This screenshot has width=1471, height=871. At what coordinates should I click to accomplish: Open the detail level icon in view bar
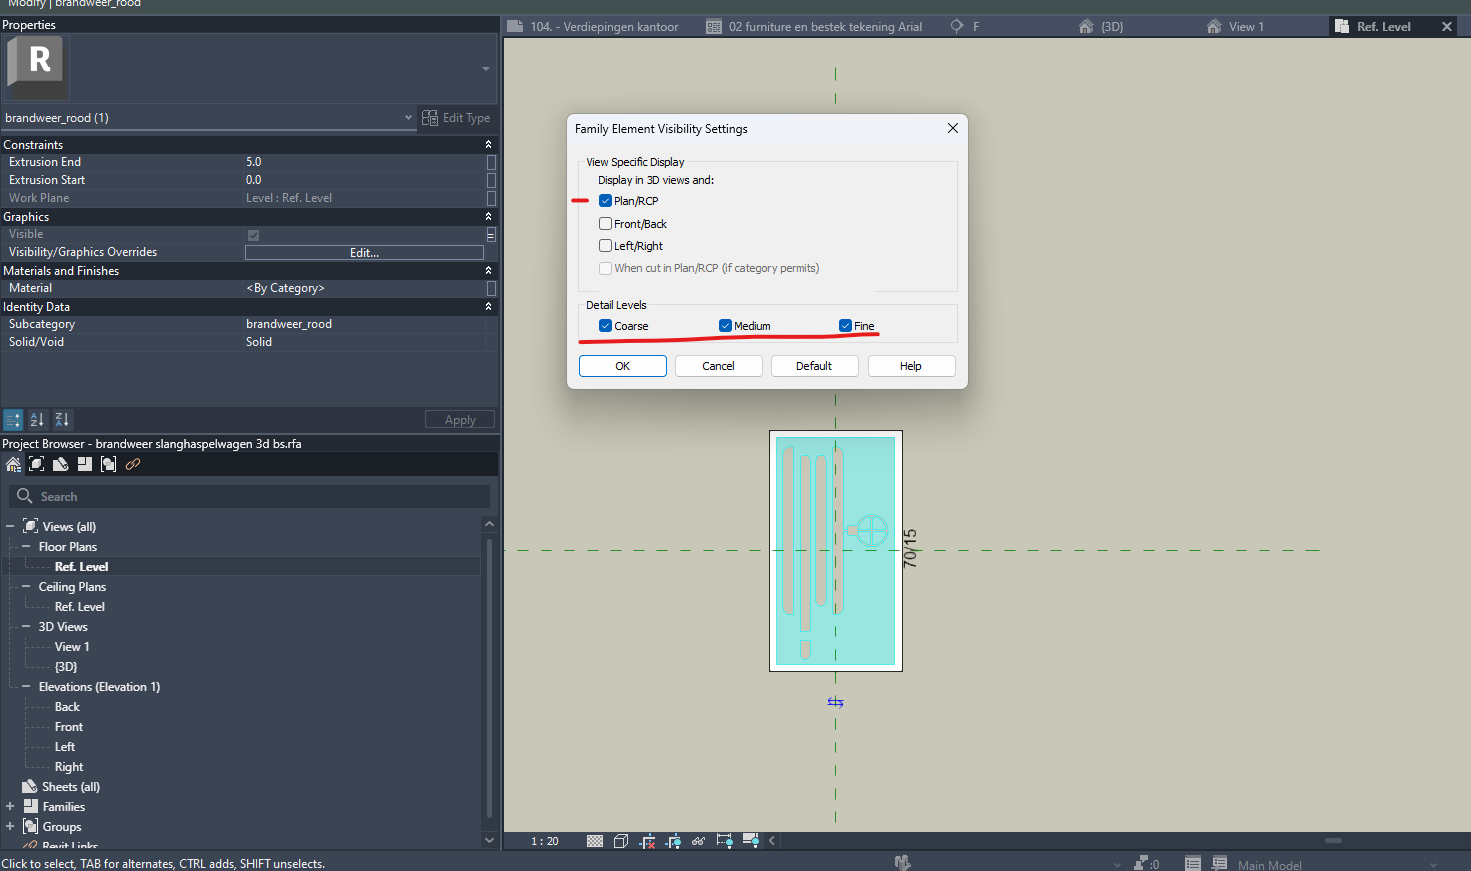[595, 841]
